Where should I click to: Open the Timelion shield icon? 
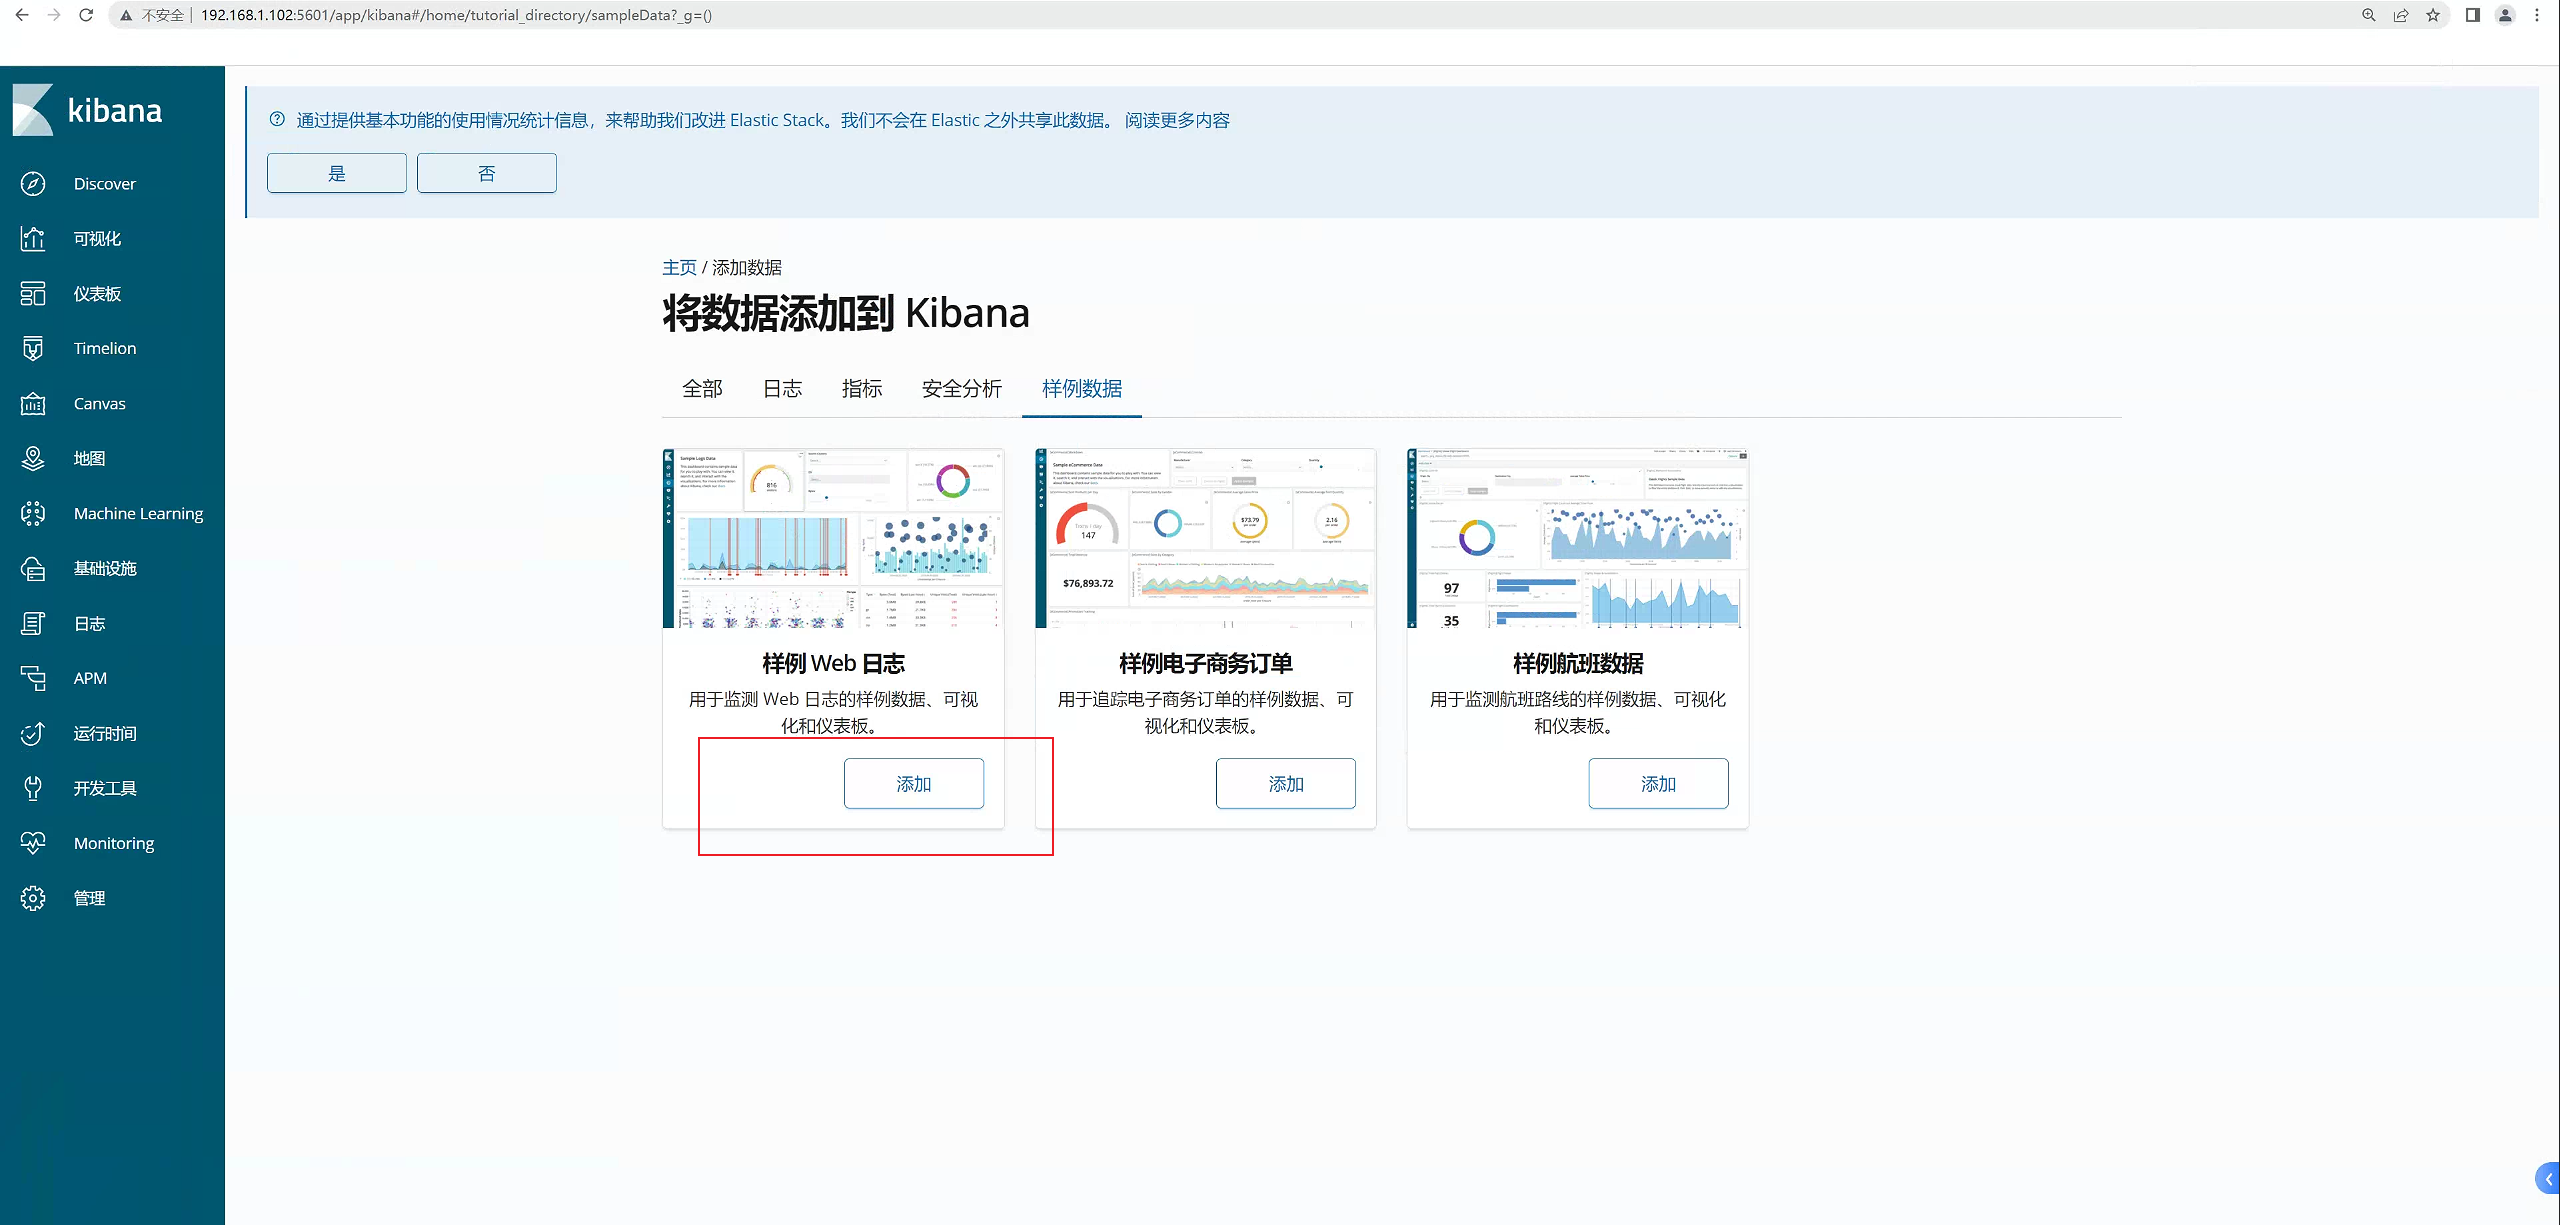pos(33,349)
